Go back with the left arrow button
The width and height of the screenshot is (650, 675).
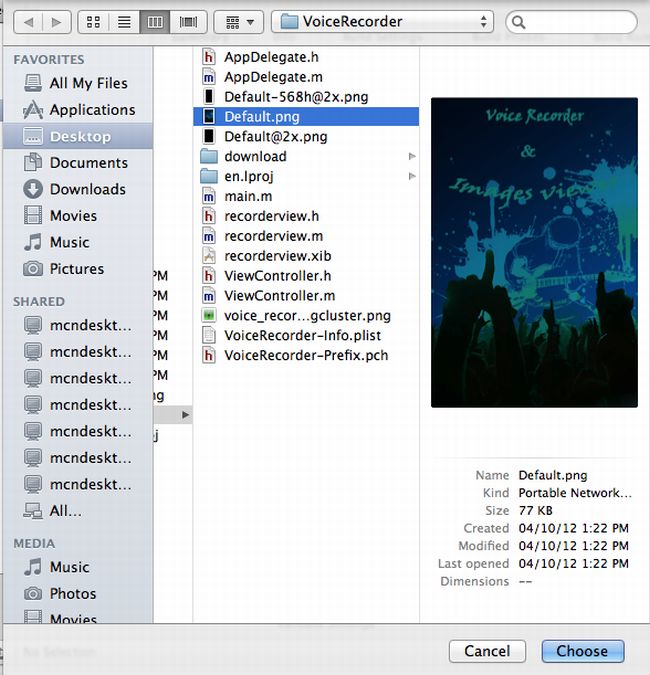click(28, 22)
